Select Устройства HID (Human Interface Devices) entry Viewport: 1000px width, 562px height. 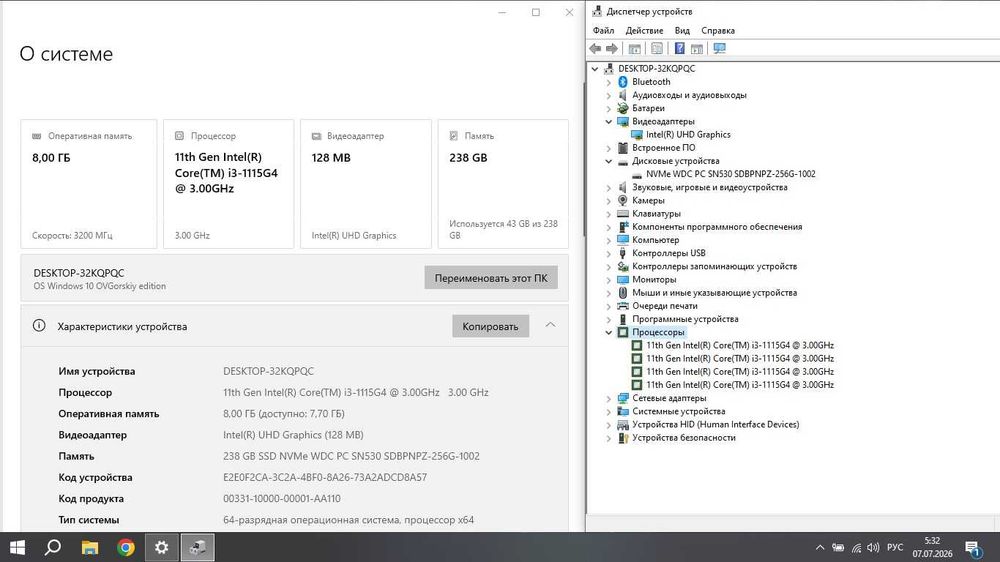point(716,425)
